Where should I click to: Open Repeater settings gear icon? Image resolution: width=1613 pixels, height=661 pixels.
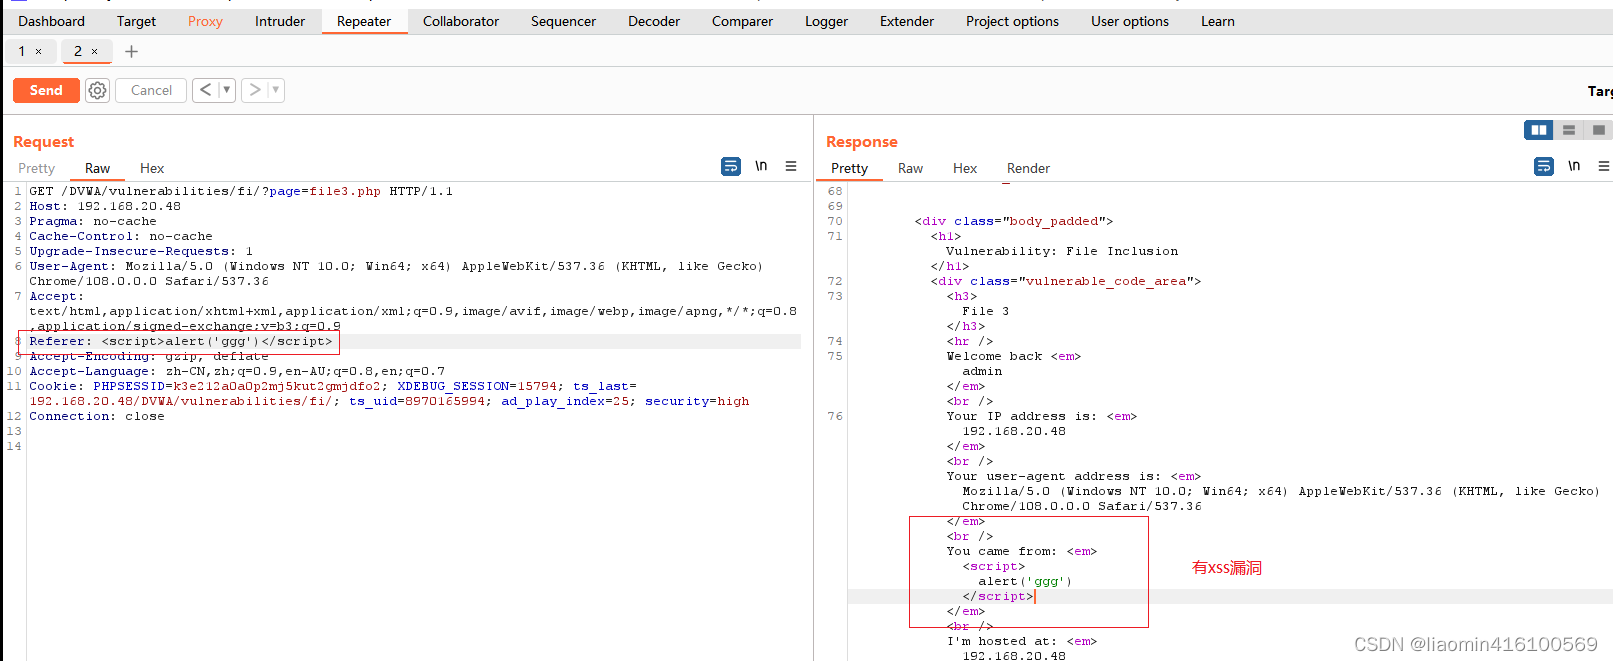(x=97, y=90)
